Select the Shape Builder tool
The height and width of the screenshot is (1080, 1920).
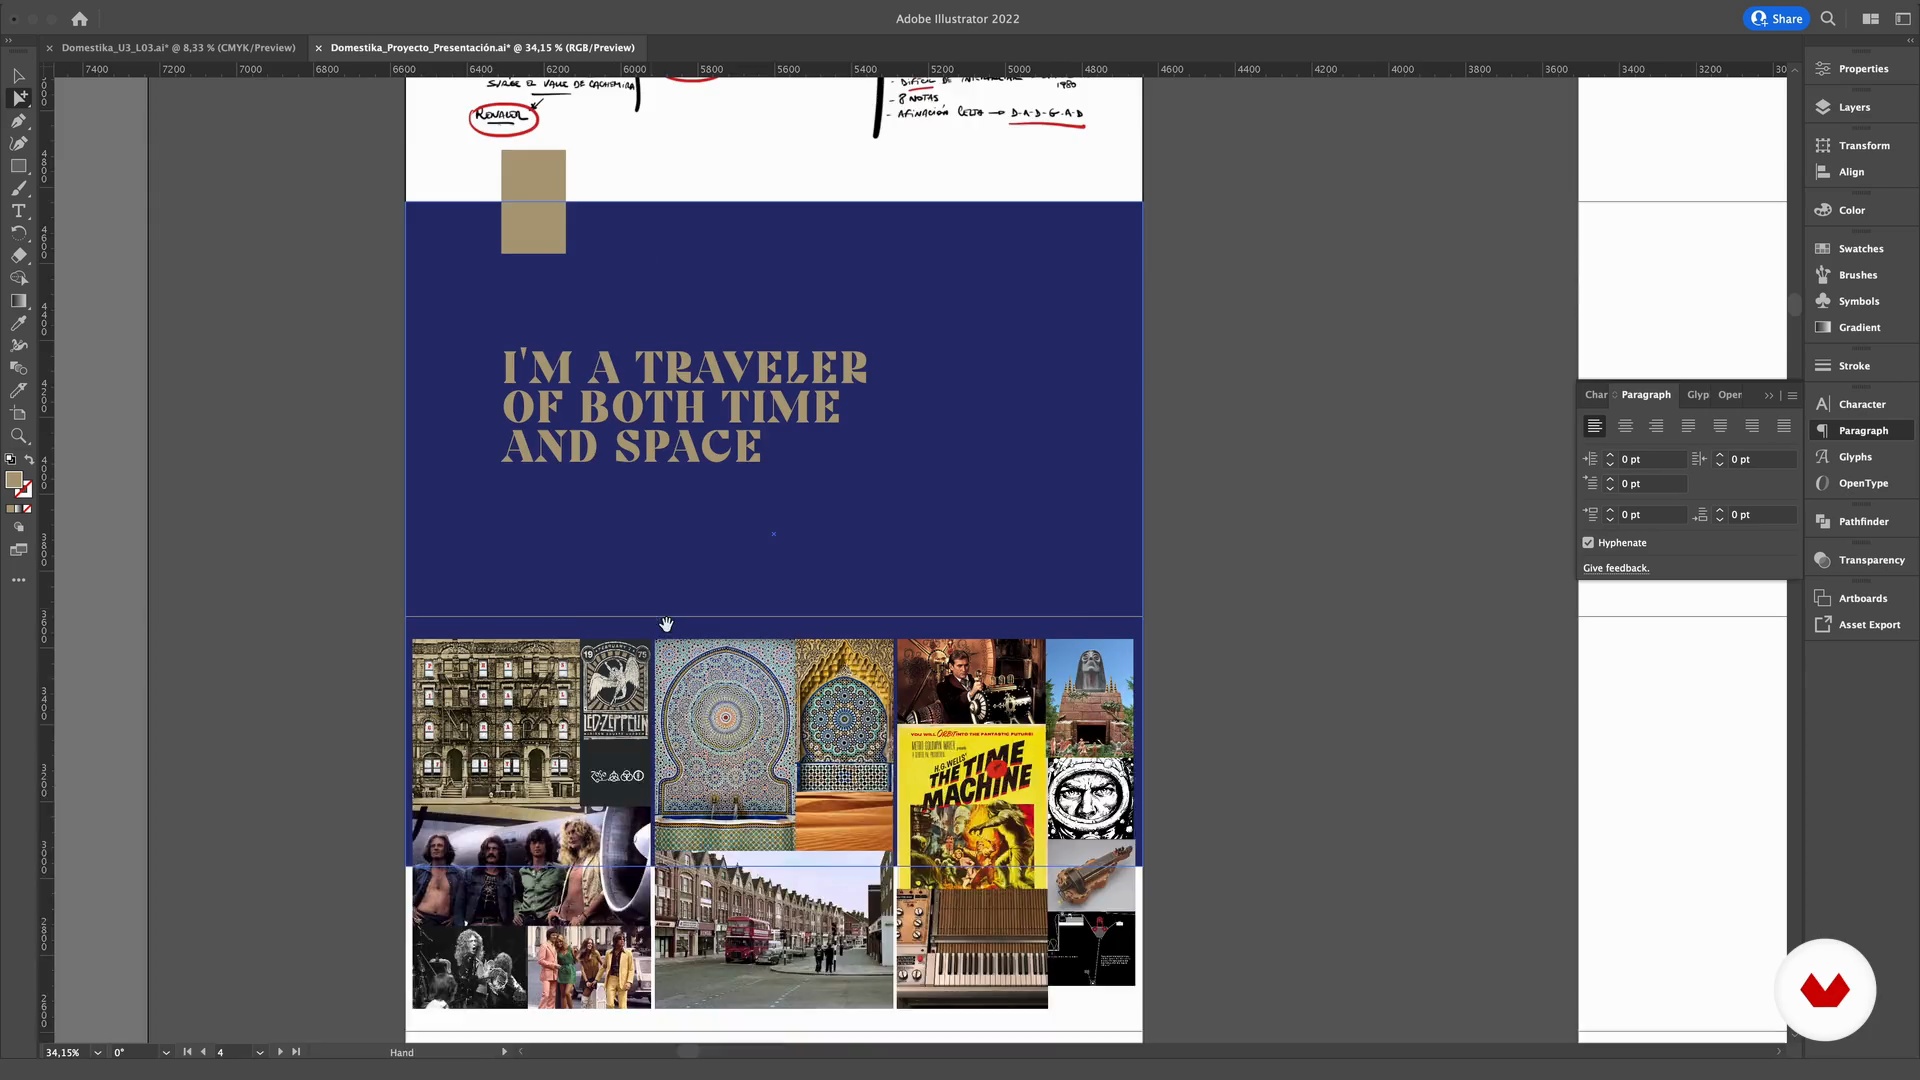click(x=19, y=278)
